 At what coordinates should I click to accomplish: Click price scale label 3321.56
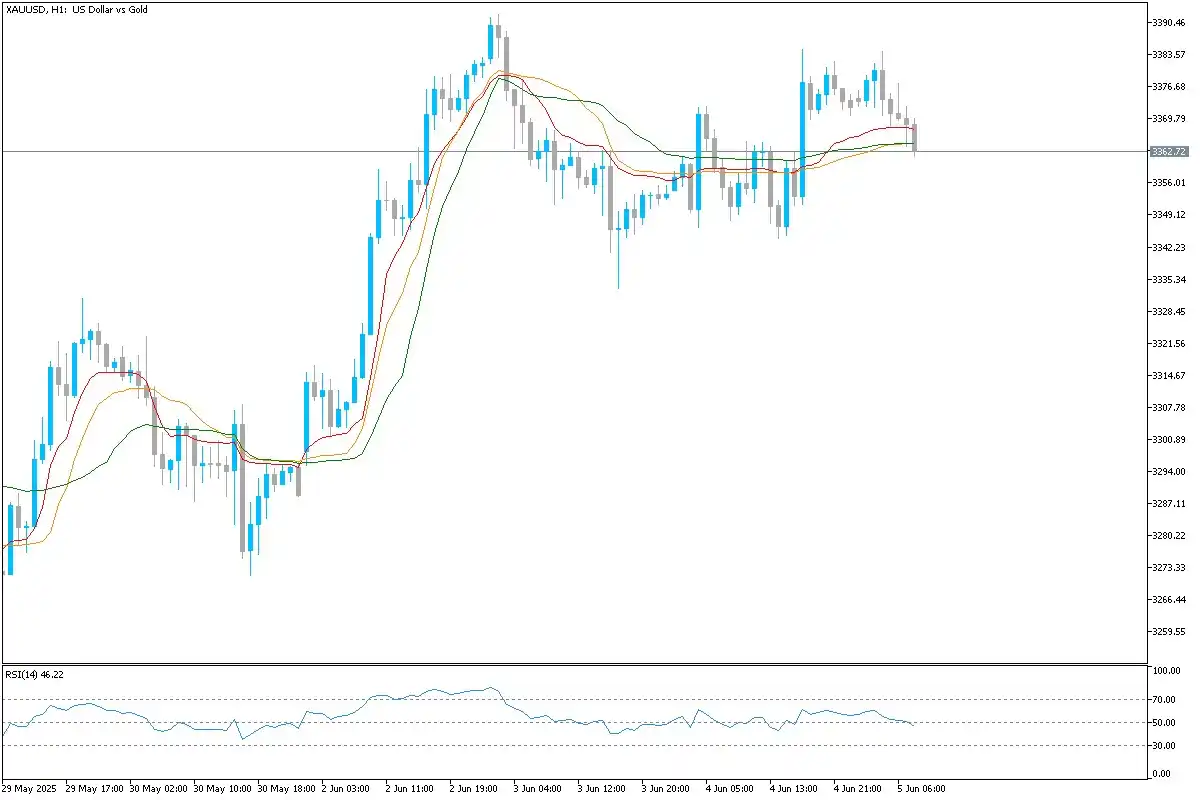point(1169,343)
